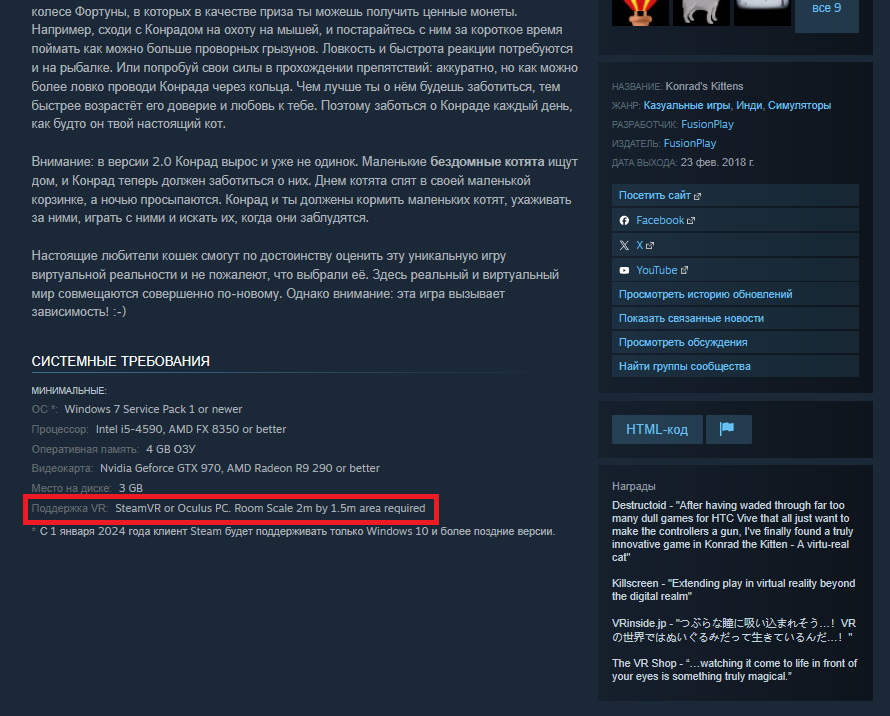Image resolution: width=890 pixels, height=716 pixels.
Task: Open the HTML-код embed button
Action: point(657,429)
